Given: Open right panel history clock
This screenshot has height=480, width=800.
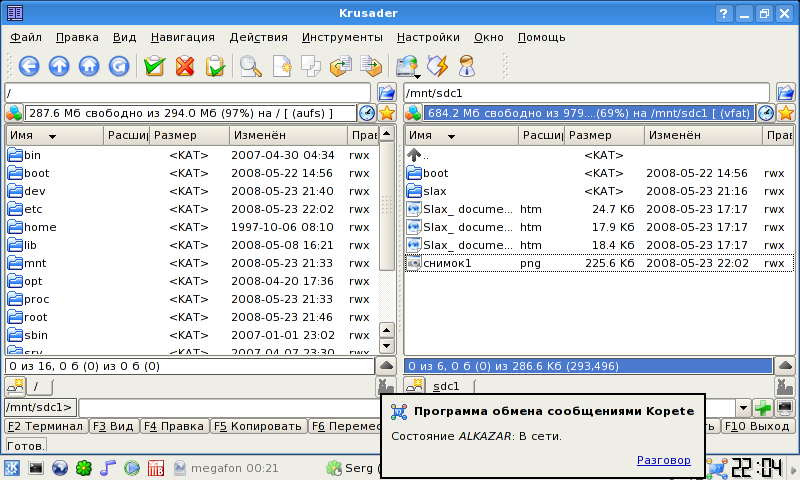Looking at the screenshot, I should pos(766,113).
